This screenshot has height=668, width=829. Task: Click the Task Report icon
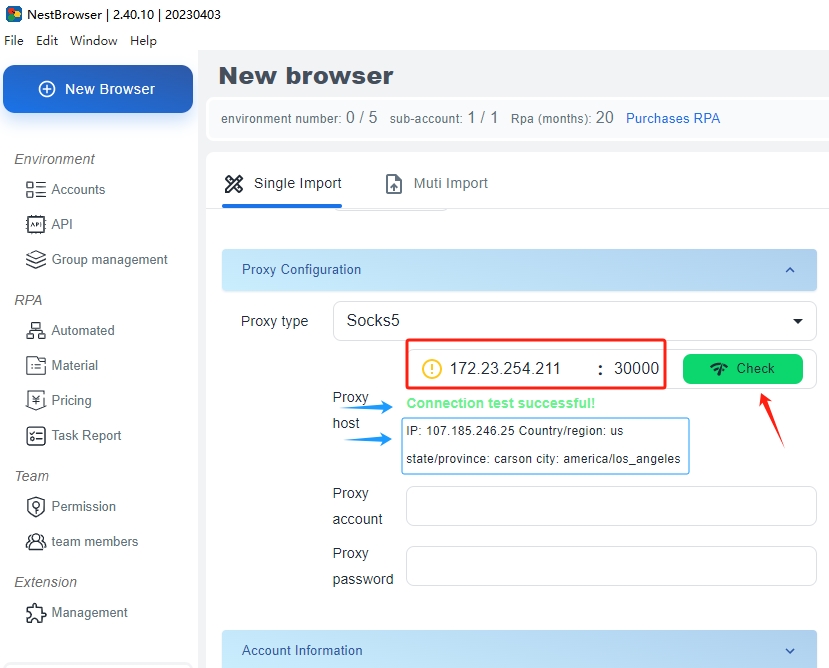pyautogui.click(x=36, y=435)
